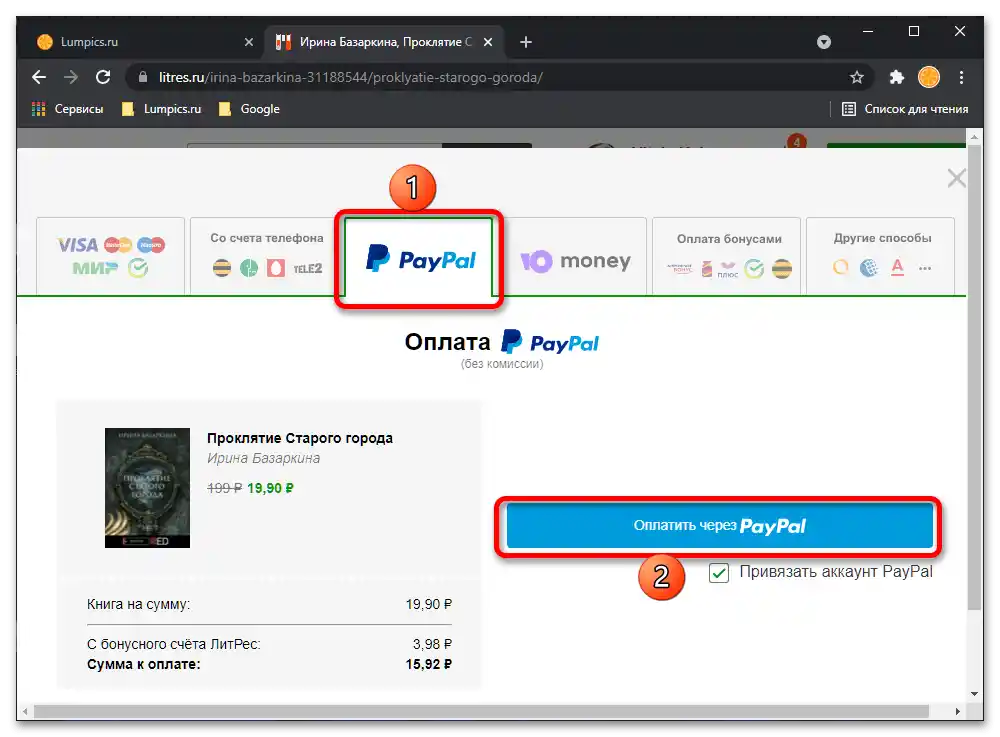
Task: Click the MTS icon under phone payment
Action: [x=276, y=268]
